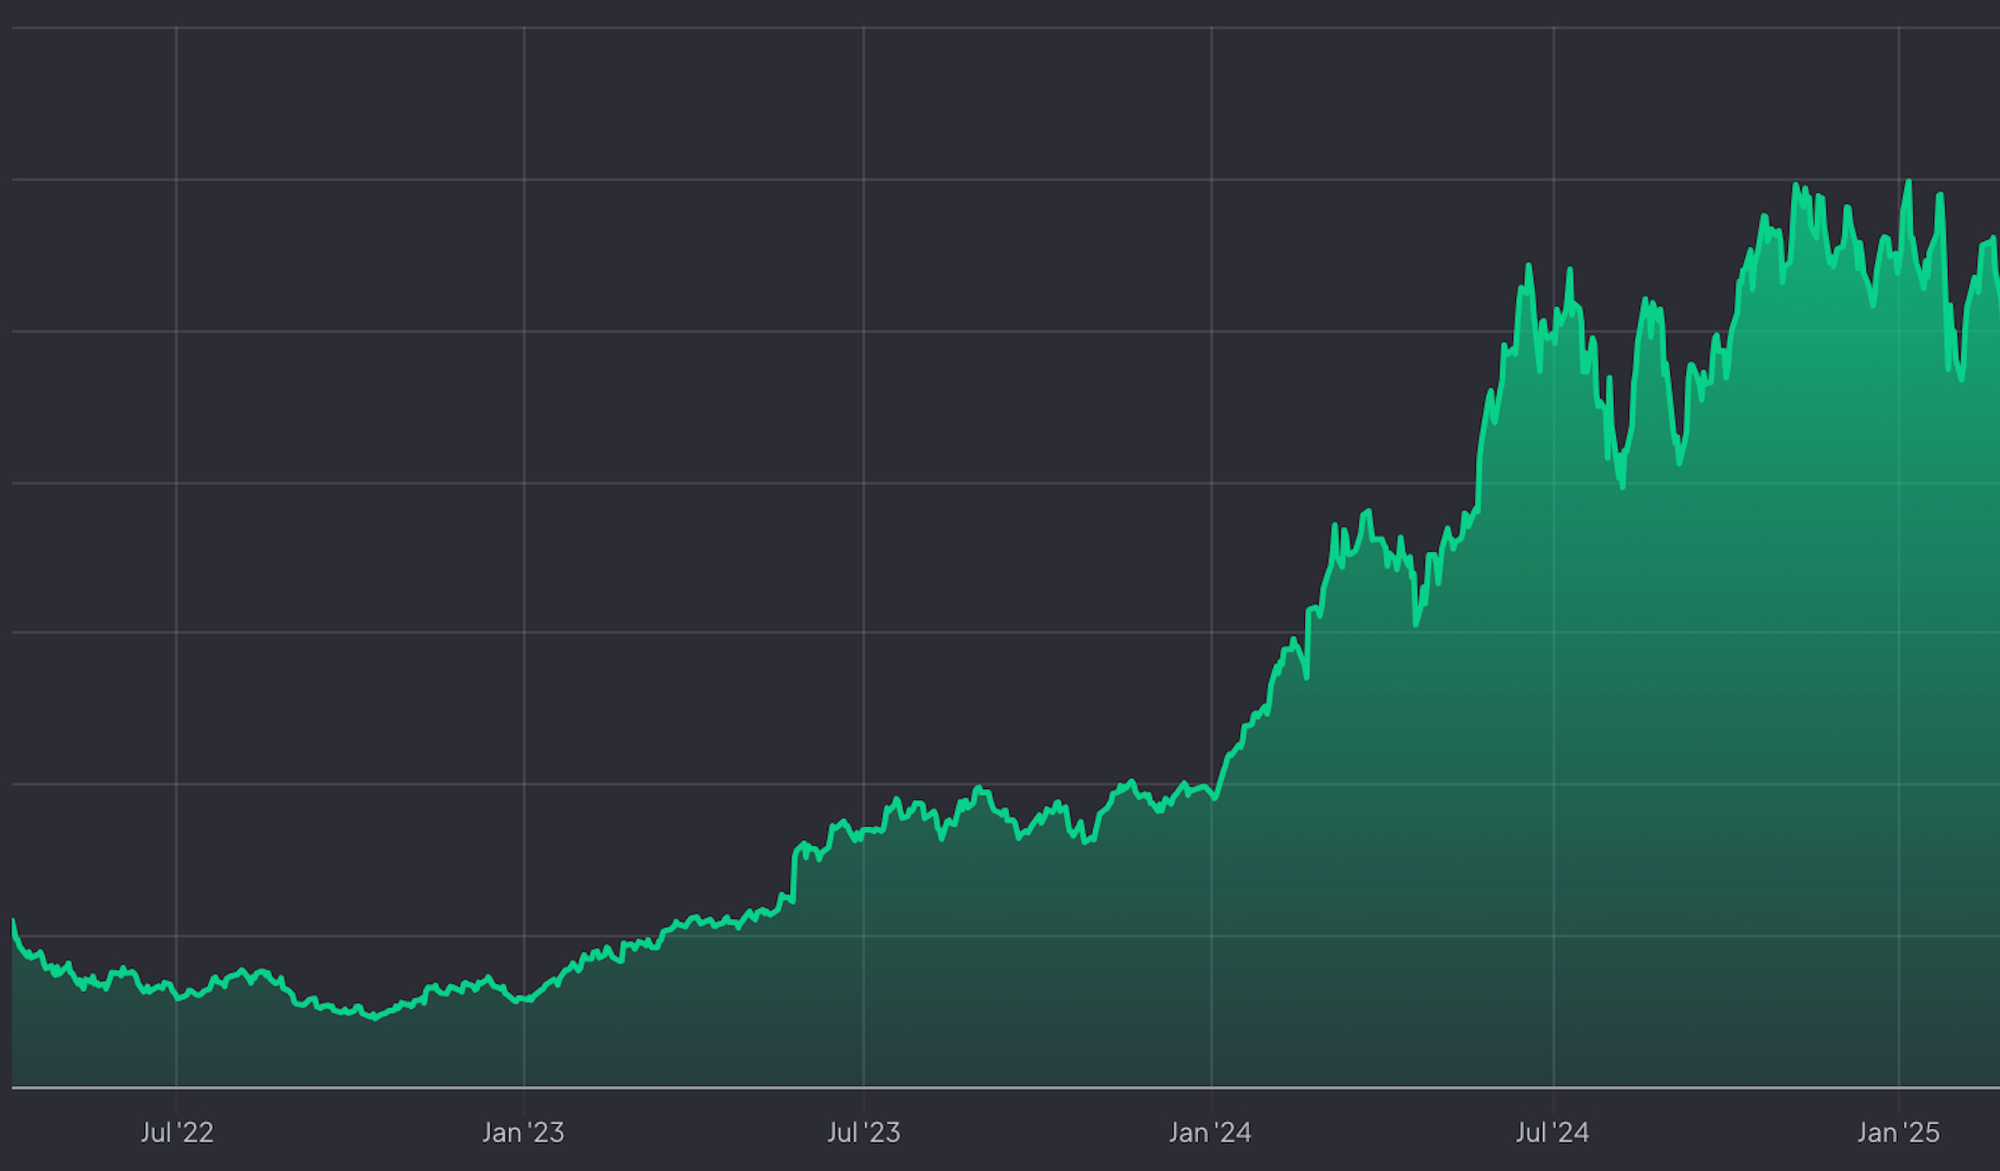Click the highest peak near Jan '25

(x=1909, y=182)
